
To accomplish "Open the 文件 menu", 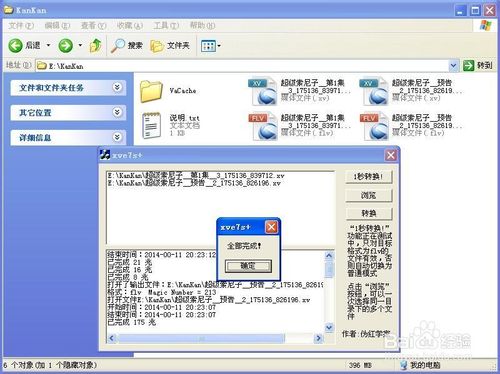I will coord(21,25).
